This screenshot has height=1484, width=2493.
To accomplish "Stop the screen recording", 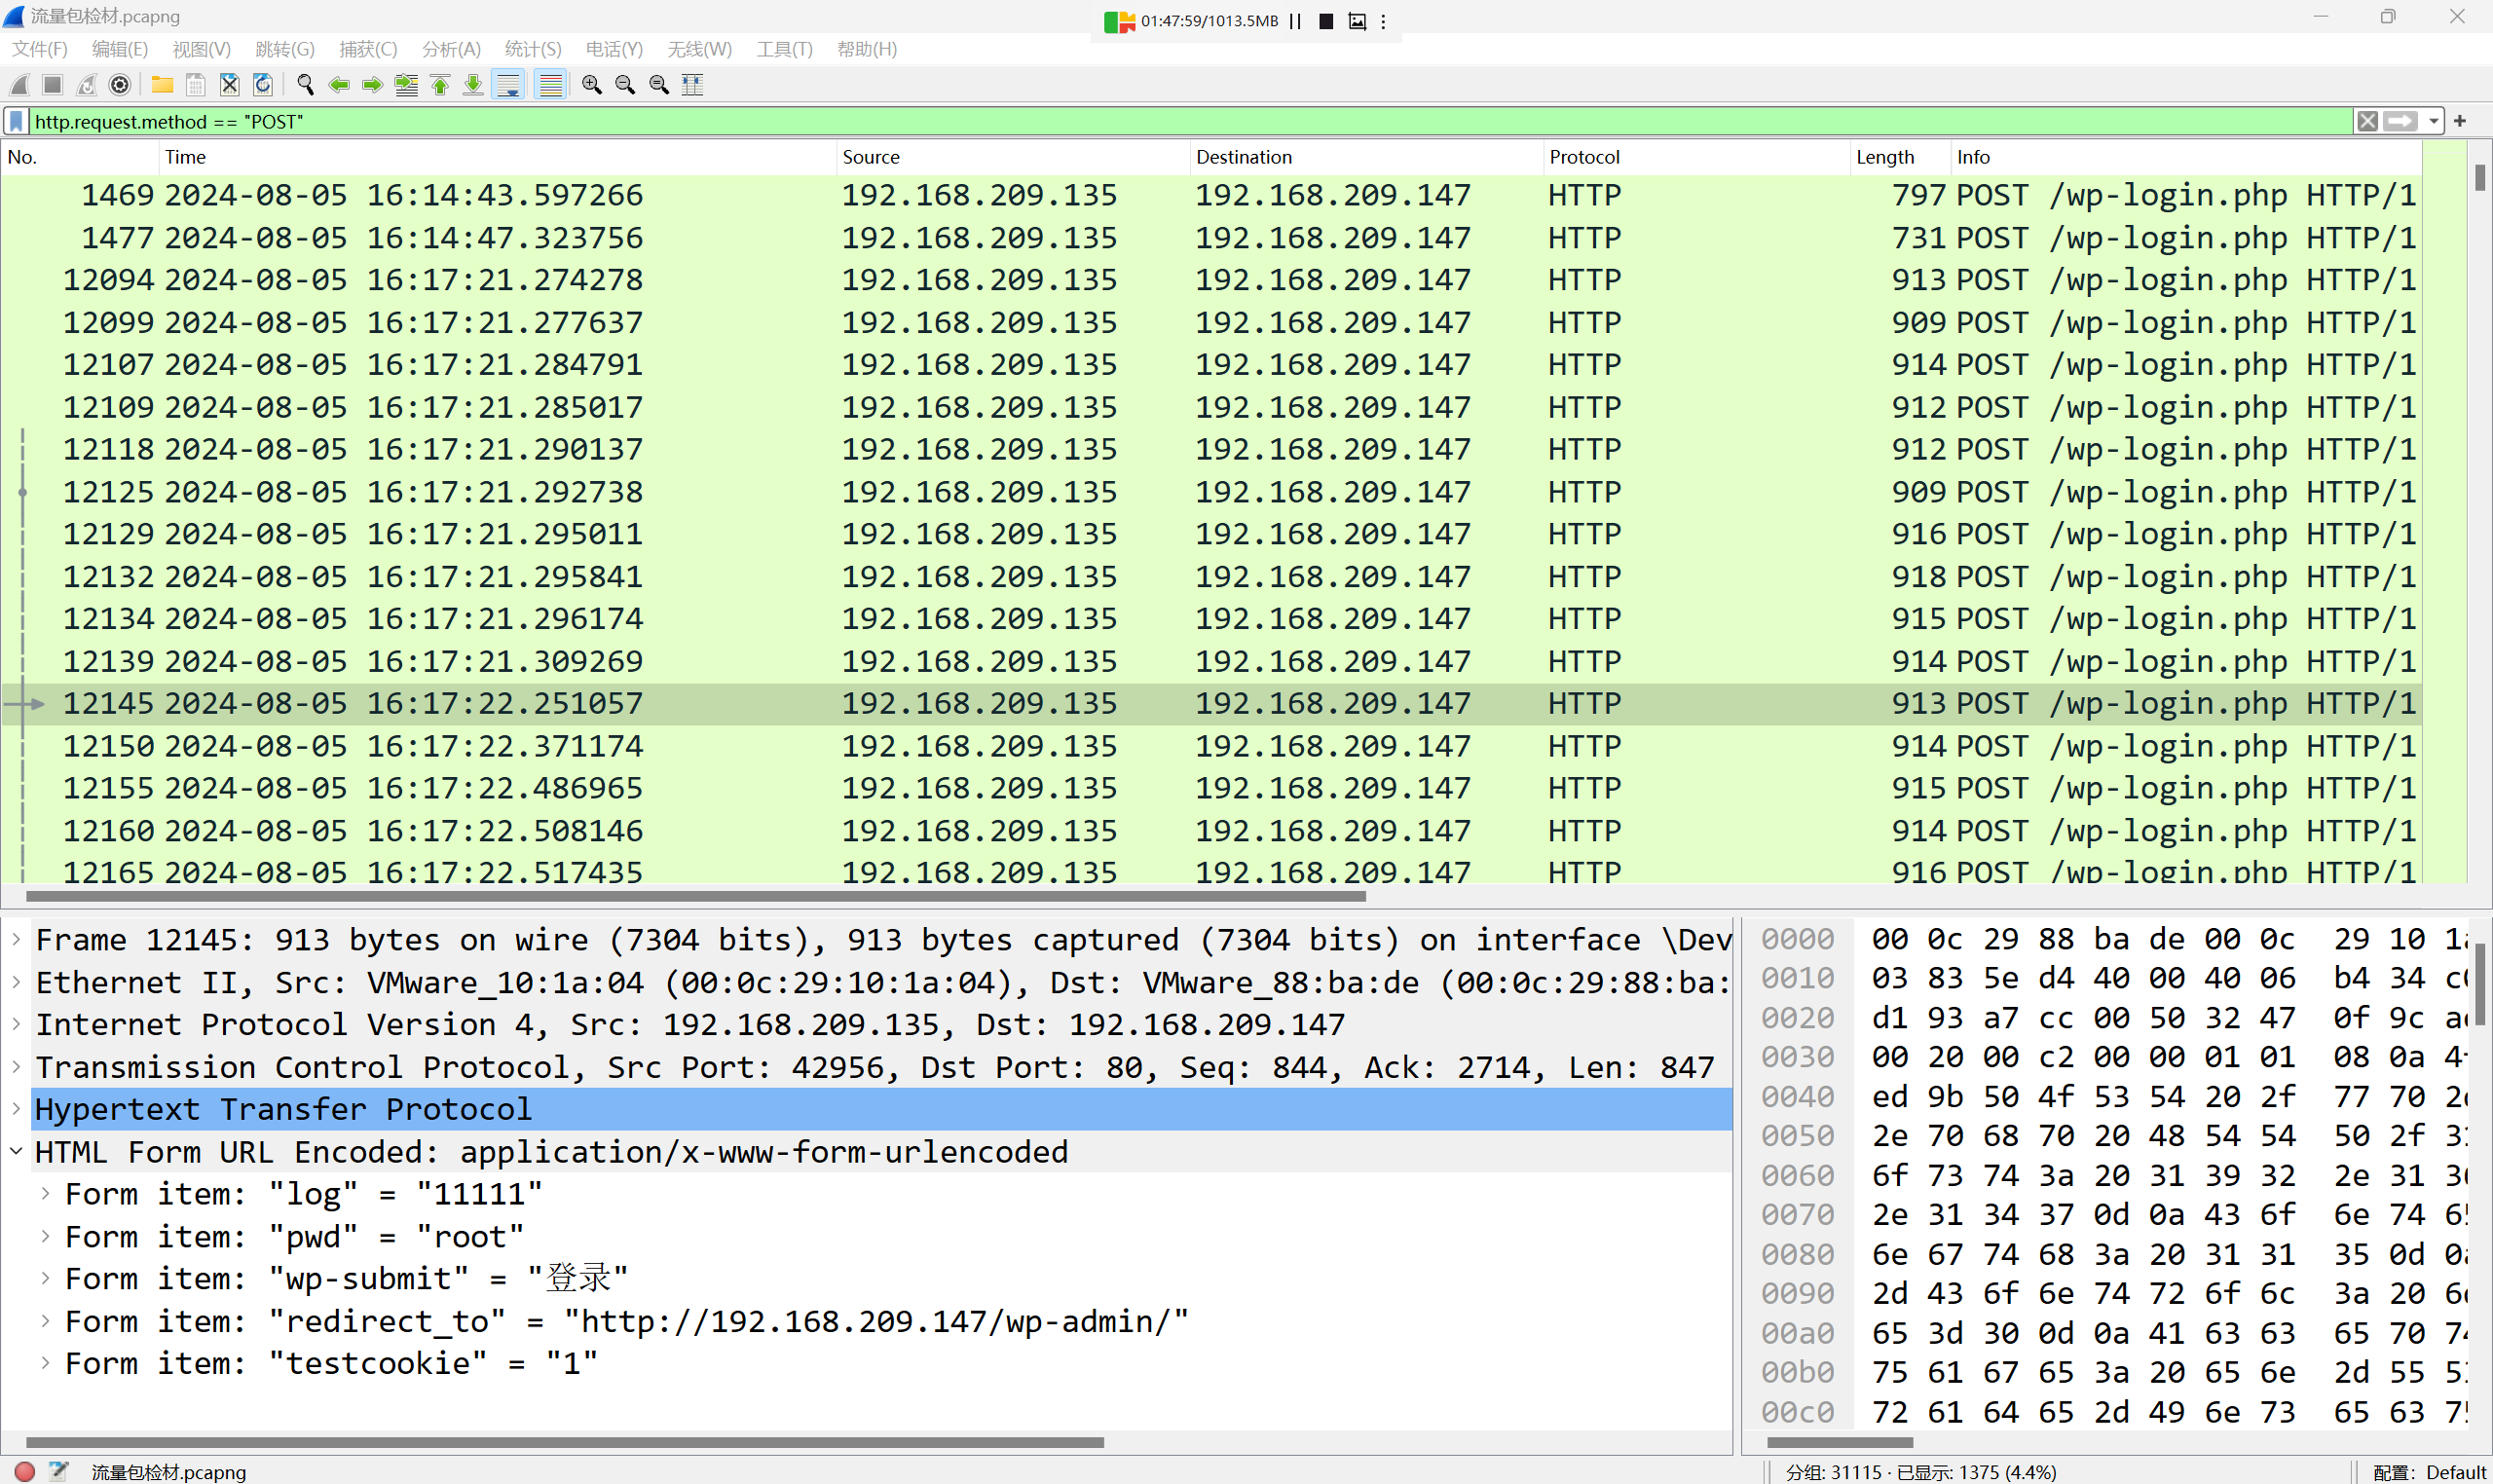I will click(1326, 21).
